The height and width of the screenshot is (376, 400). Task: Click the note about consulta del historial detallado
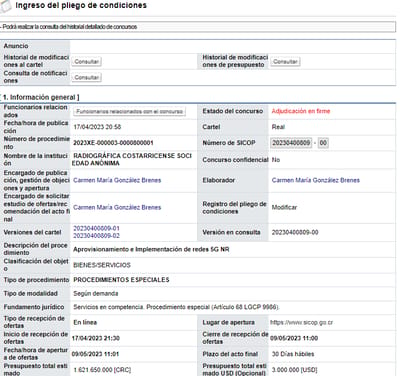pyautogui.click(x=69, y=27)
